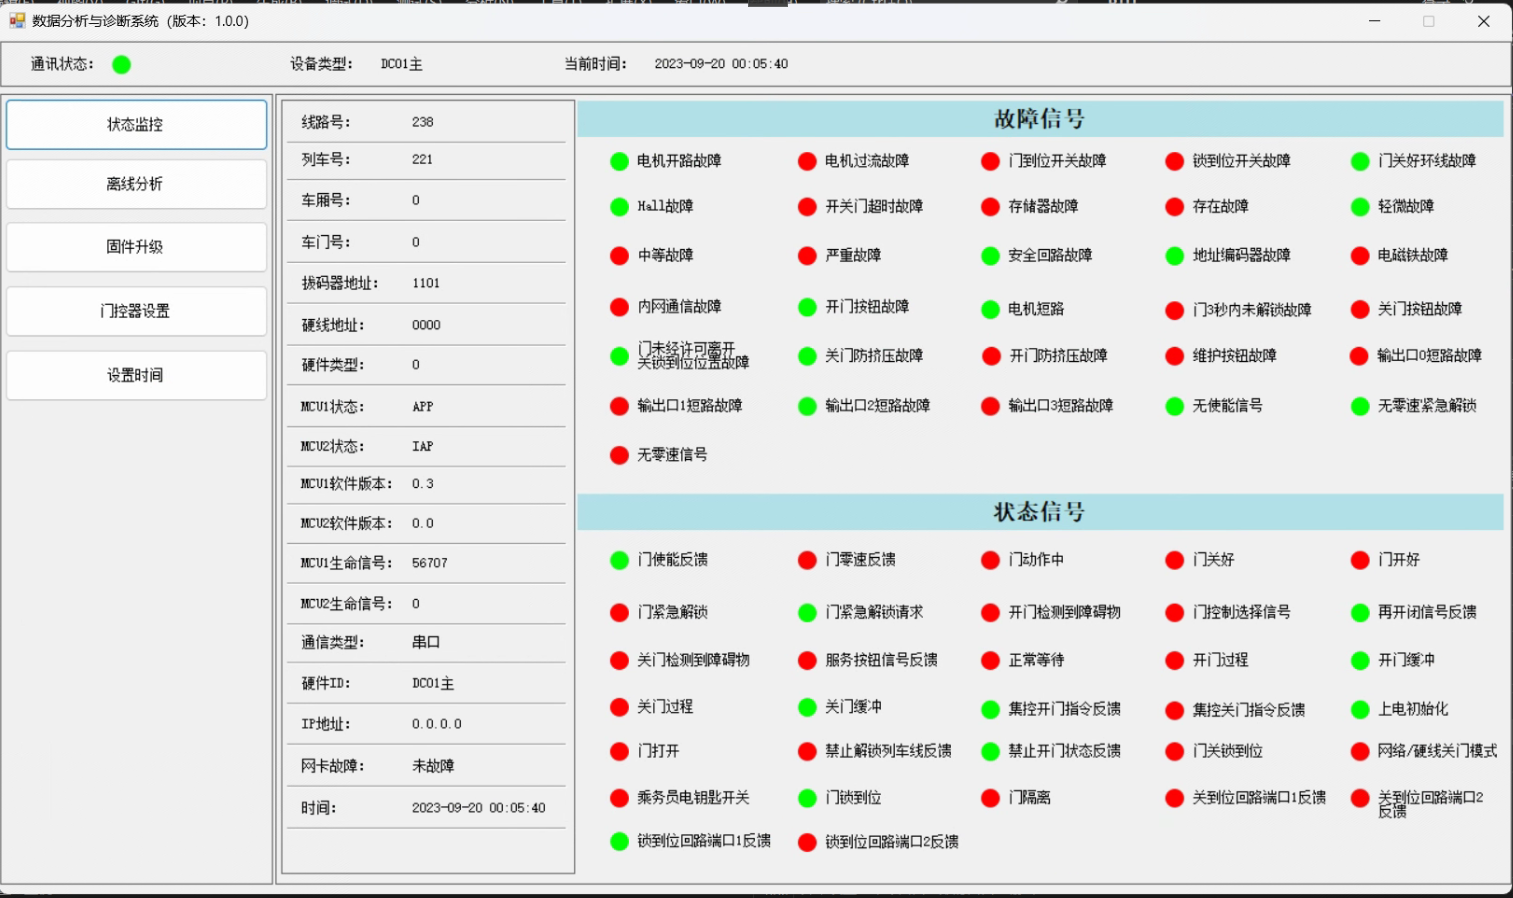Click the 存储器故障 red indicator
This screenshot has height=898, width=1513.
click(990, 207)
